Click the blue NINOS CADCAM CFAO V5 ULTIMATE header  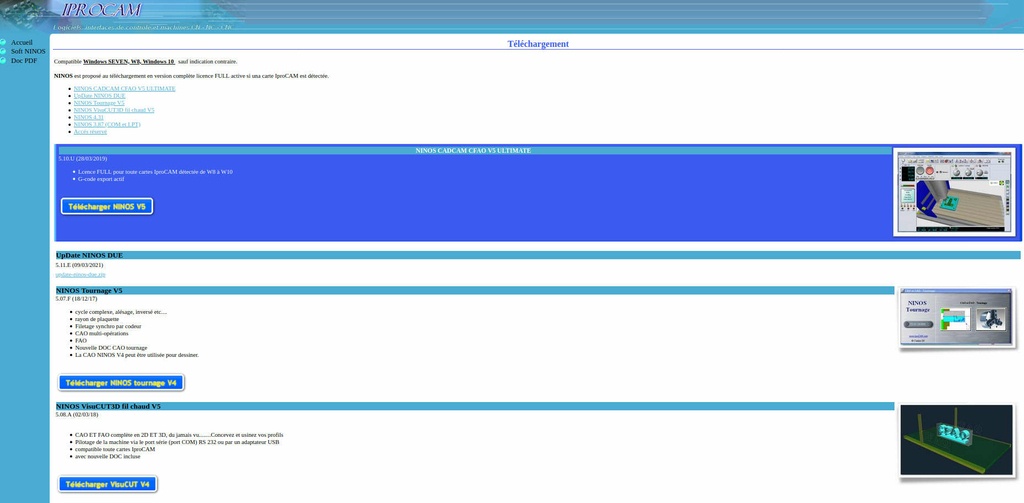pyautogui.click(x=473, y=150)
